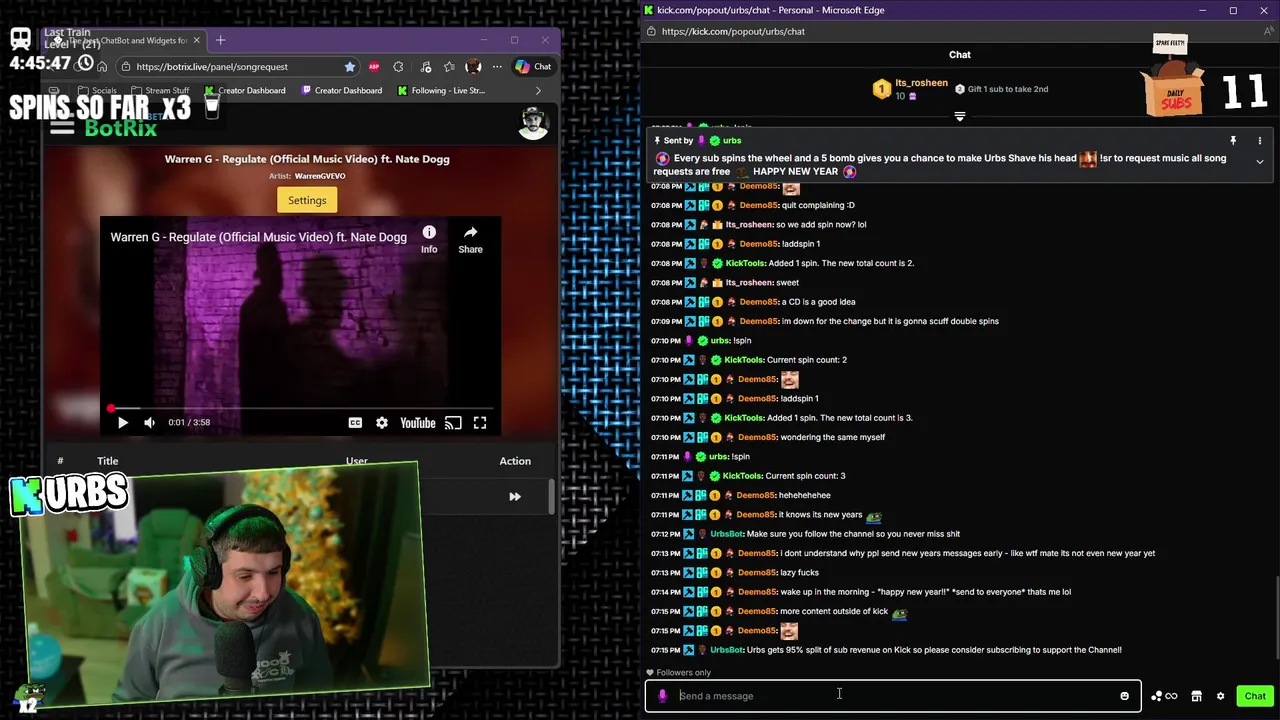Open the video Info icon
1280x720 pixels.
point(429,239)
